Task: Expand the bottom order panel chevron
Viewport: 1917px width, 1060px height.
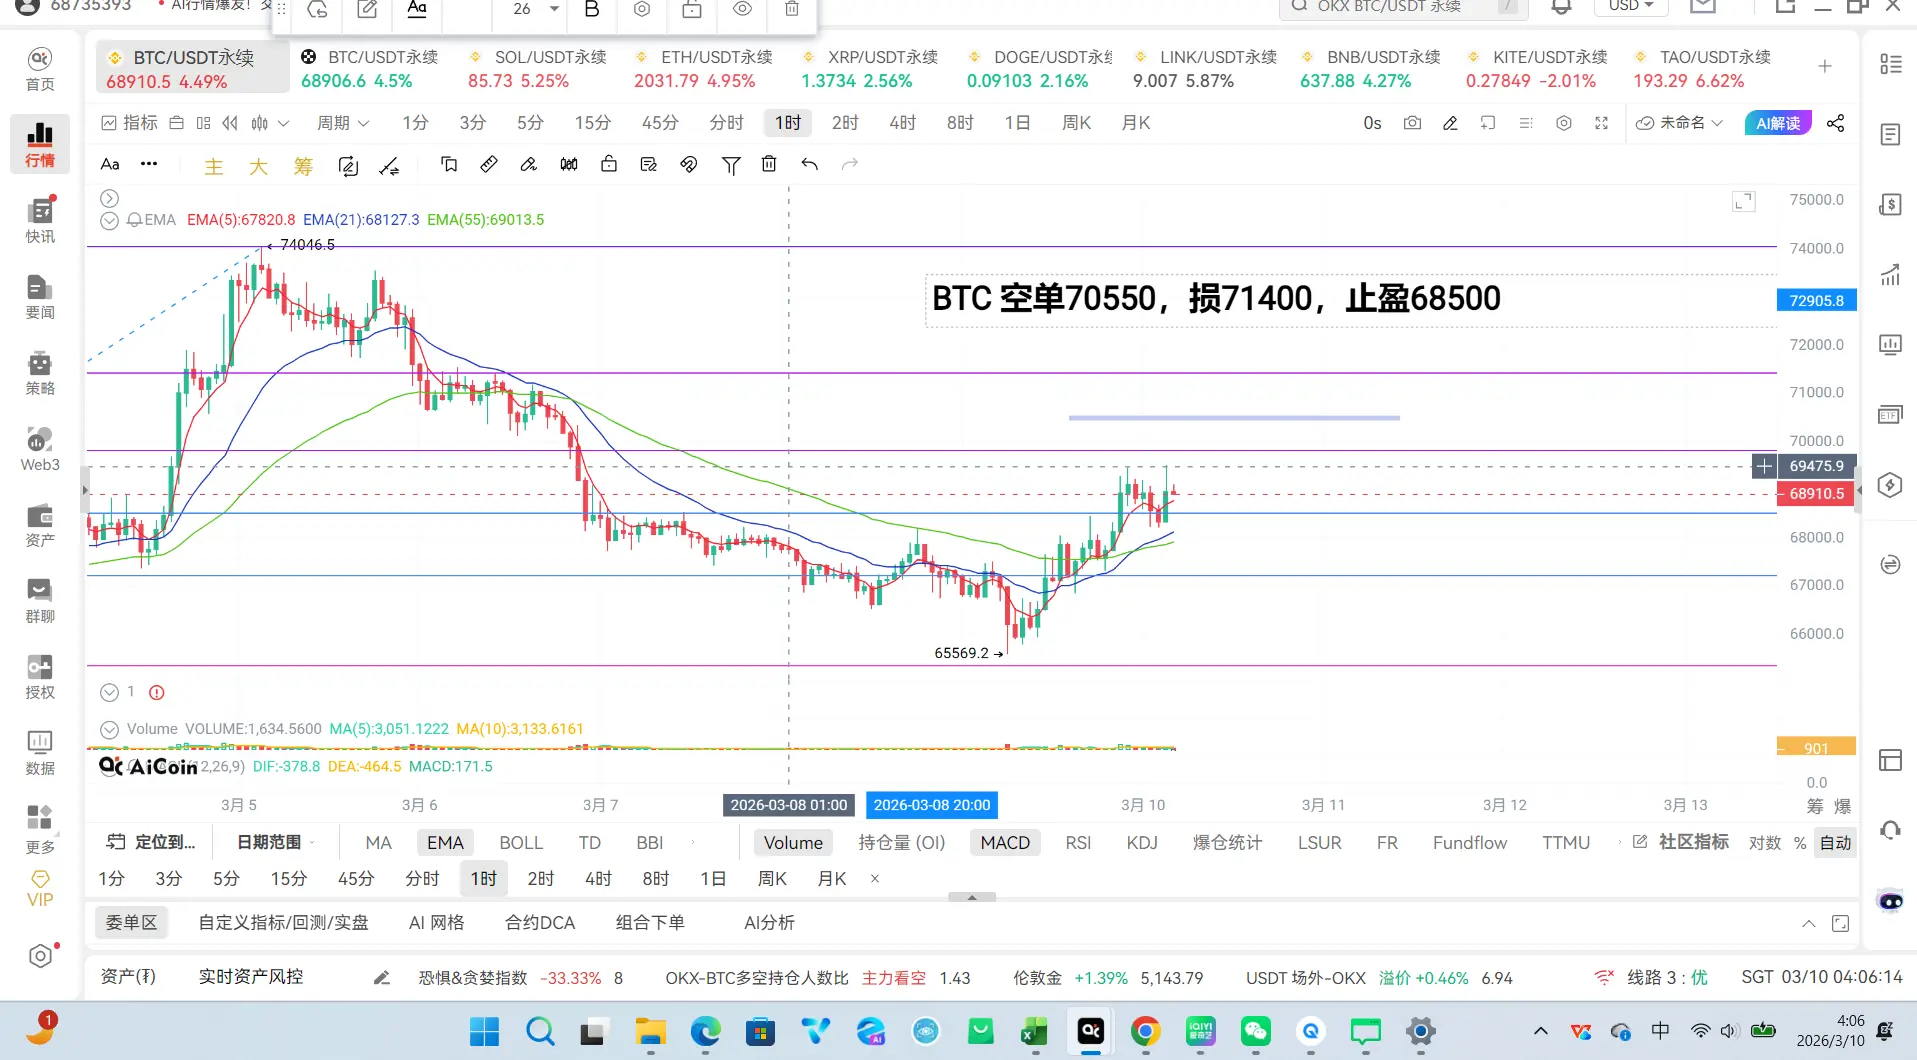Action: point(1808,924)
